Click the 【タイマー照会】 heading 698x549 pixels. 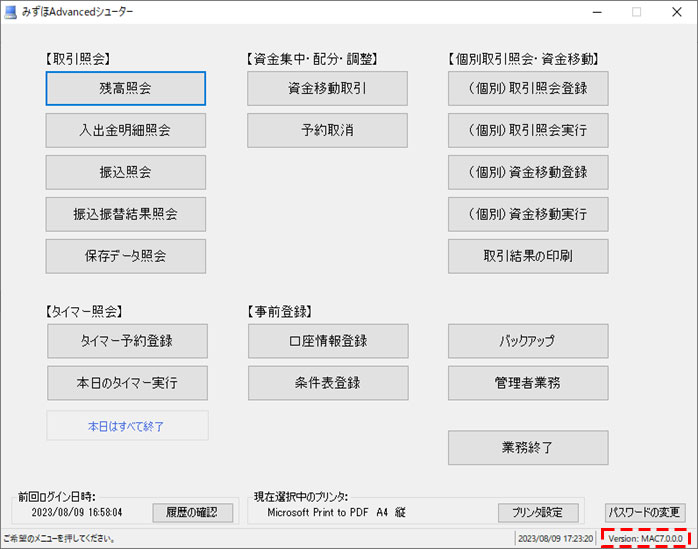[x=84, y=311]
